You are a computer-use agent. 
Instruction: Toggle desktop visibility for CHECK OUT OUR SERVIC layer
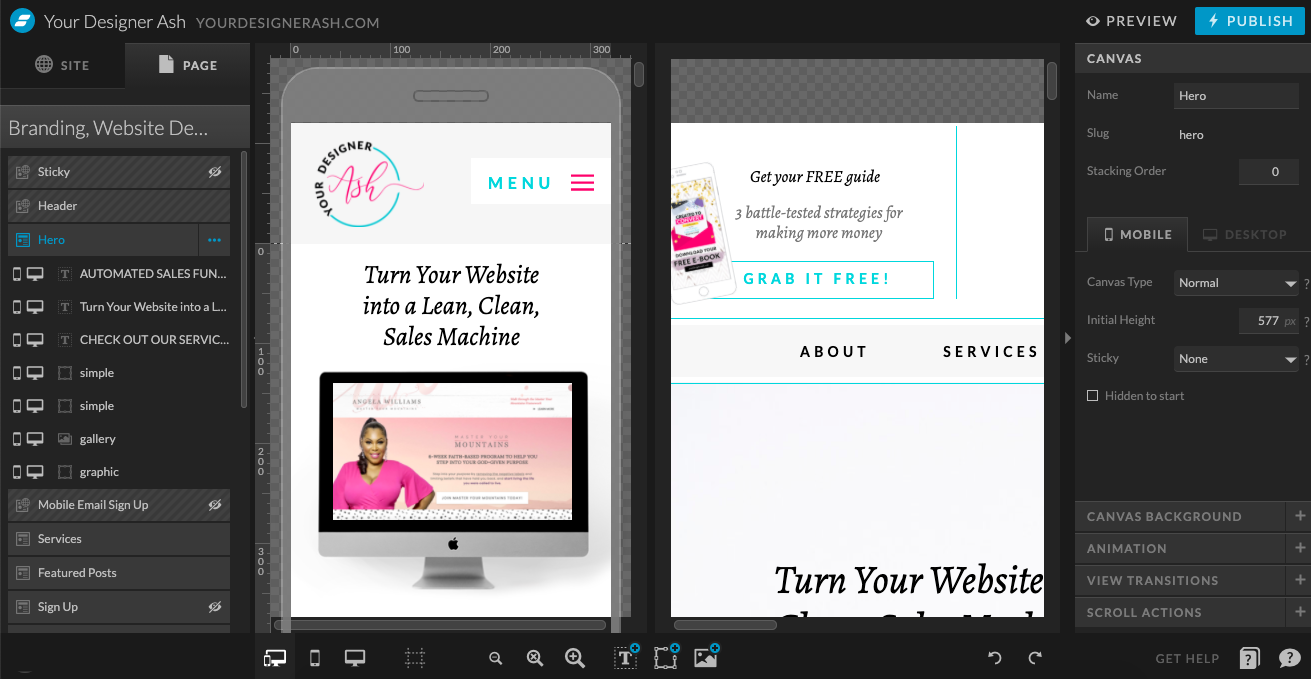click(x=35, y=340)
